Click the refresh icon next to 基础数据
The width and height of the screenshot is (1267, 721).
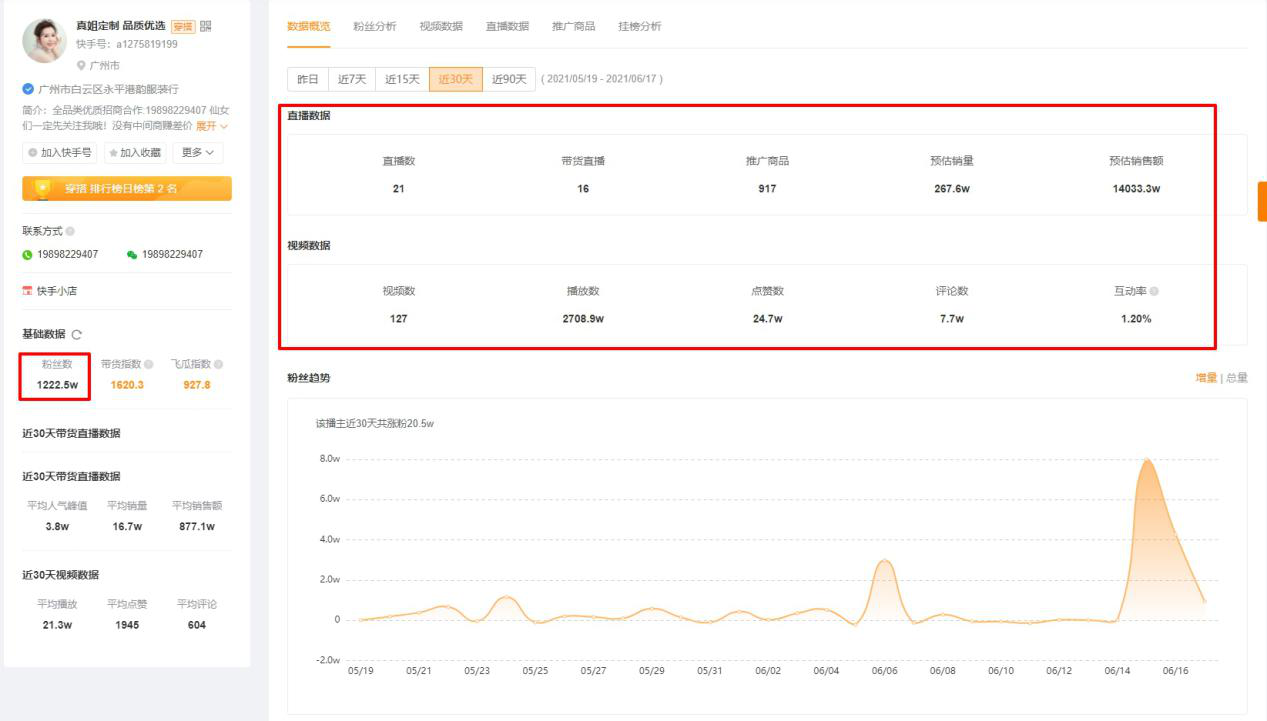click(x=77, y=335)
